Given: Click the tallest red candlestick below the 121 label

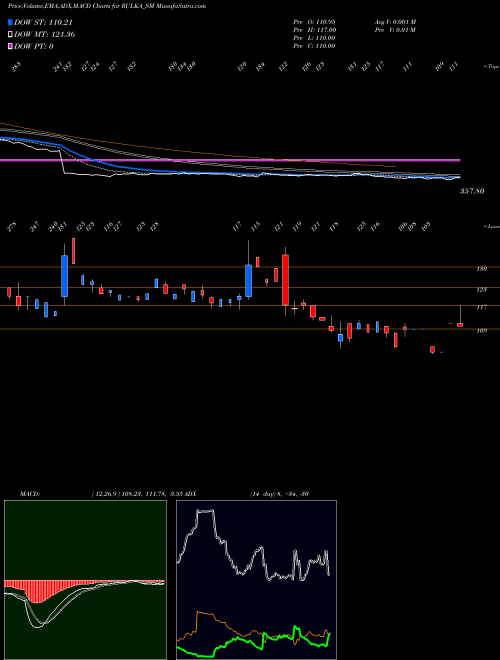Looking at the screenshot, I should 285,280.
